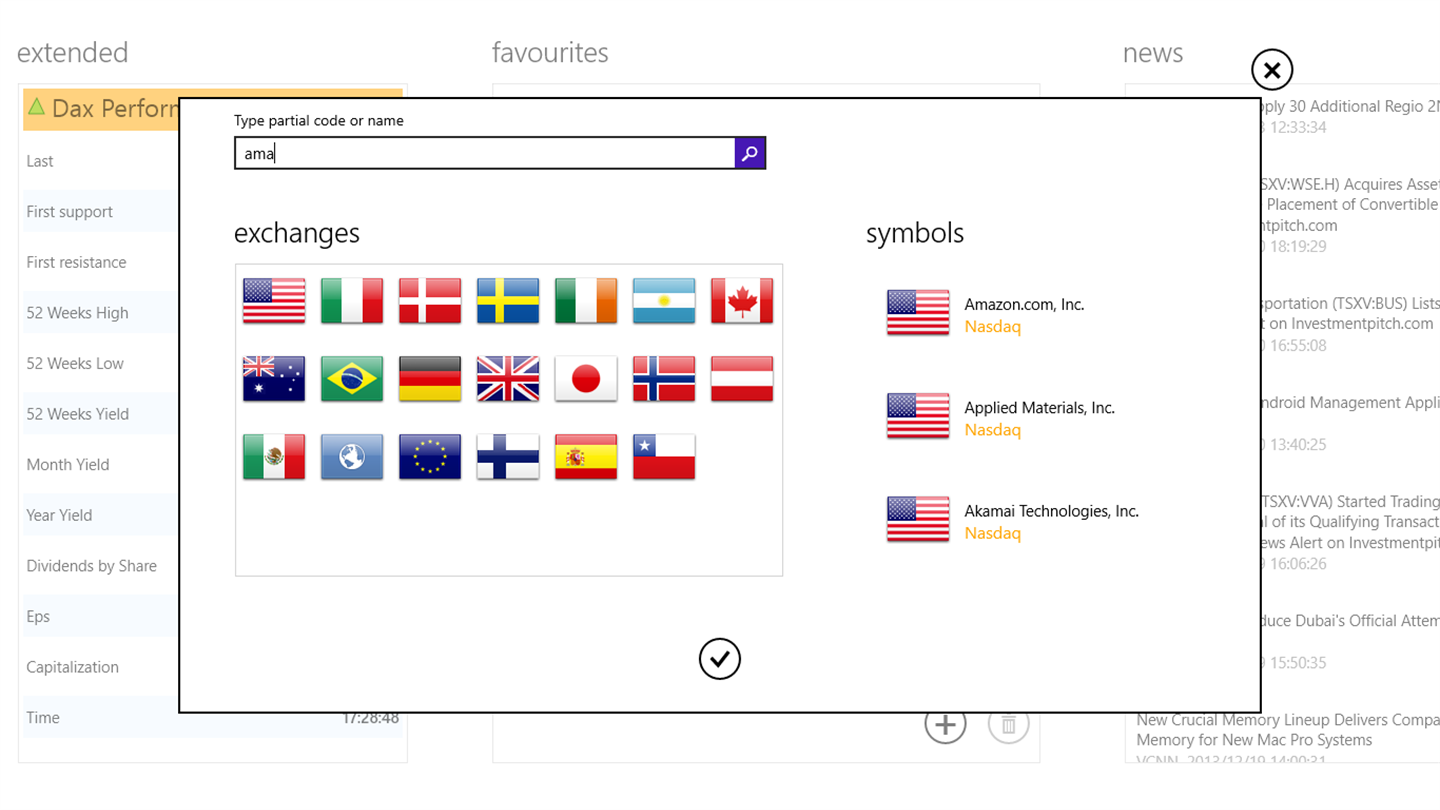Click the flag beside Applied Materials, Inc.
This screenshot has width=1440, height=810.
(x=918, y=416)
